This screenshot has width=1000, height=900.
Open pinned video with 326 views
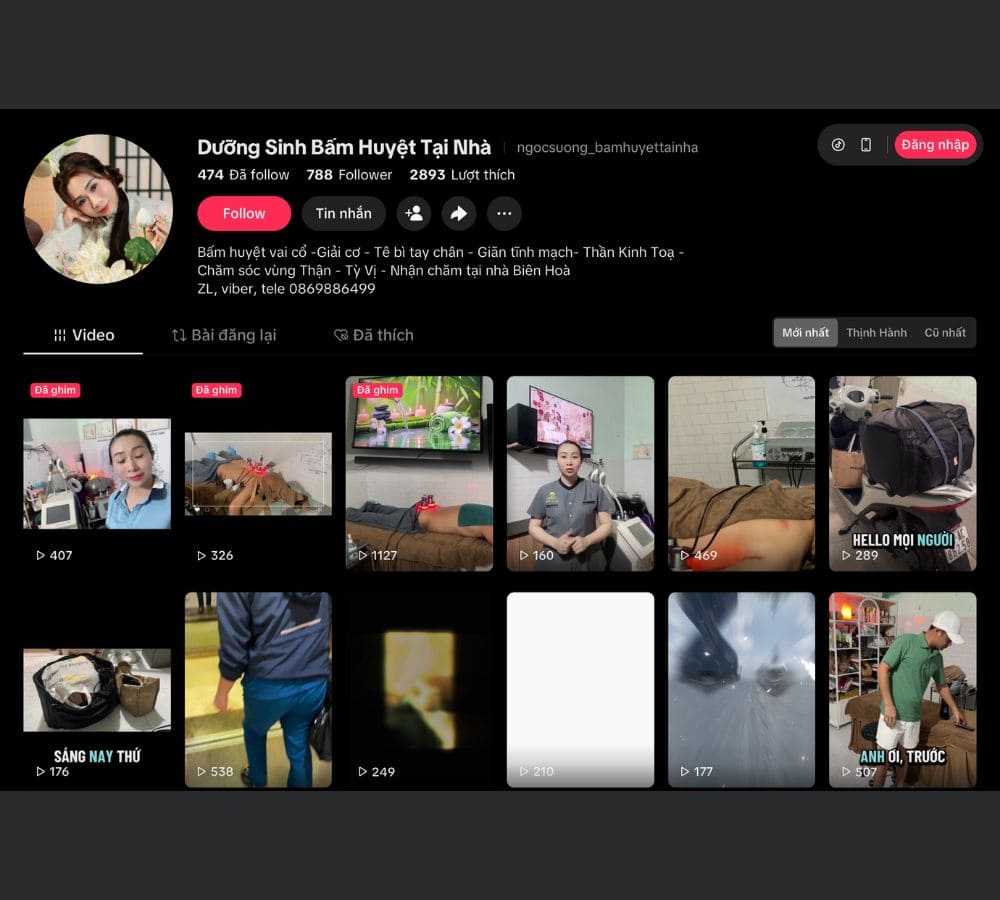click(x=258, y=473)
